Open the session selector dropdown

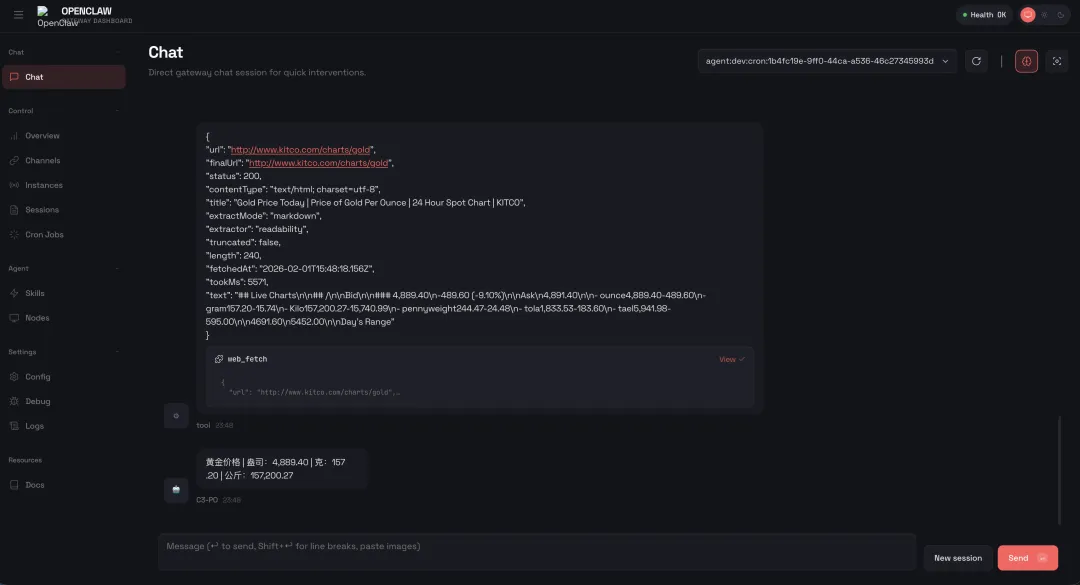tap(827, 61)
